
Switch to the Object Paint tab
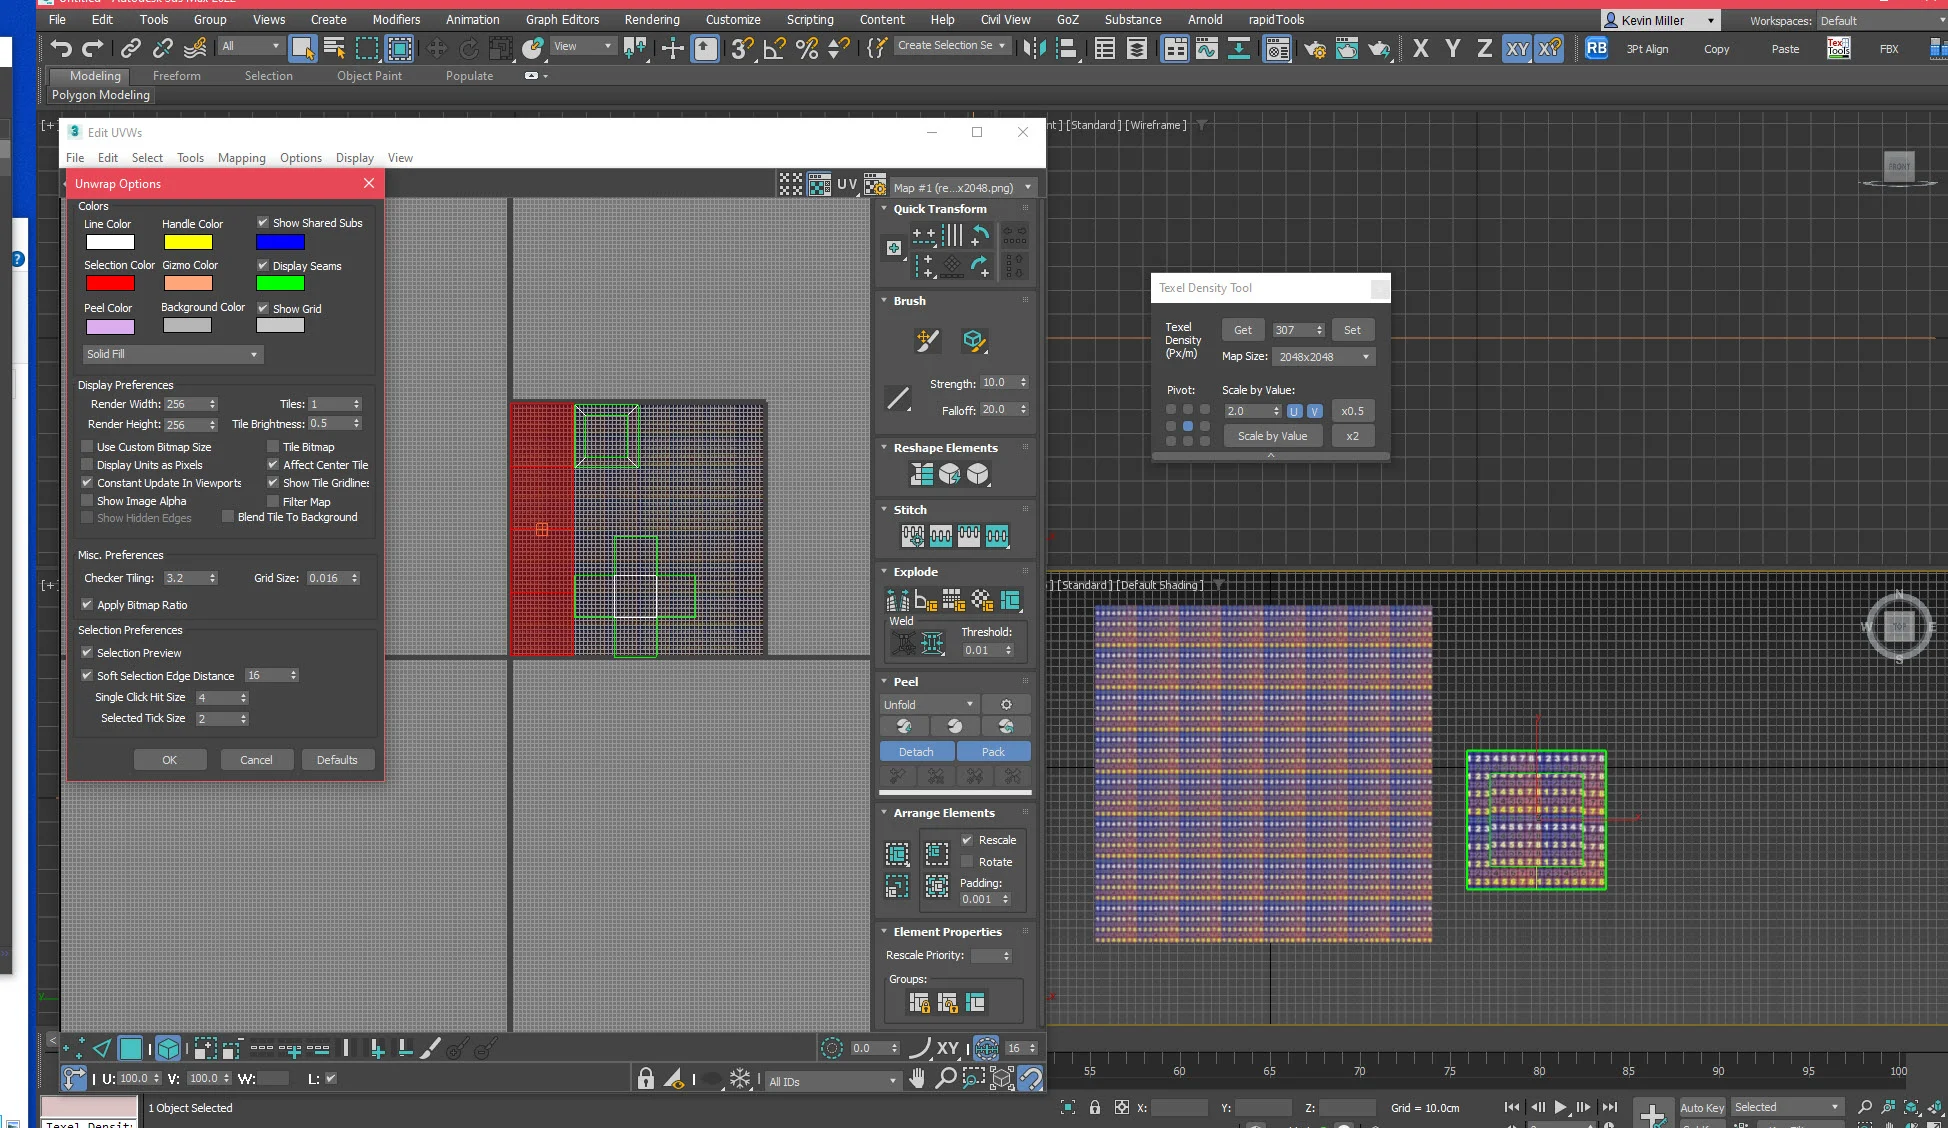[x=369, y=76]
